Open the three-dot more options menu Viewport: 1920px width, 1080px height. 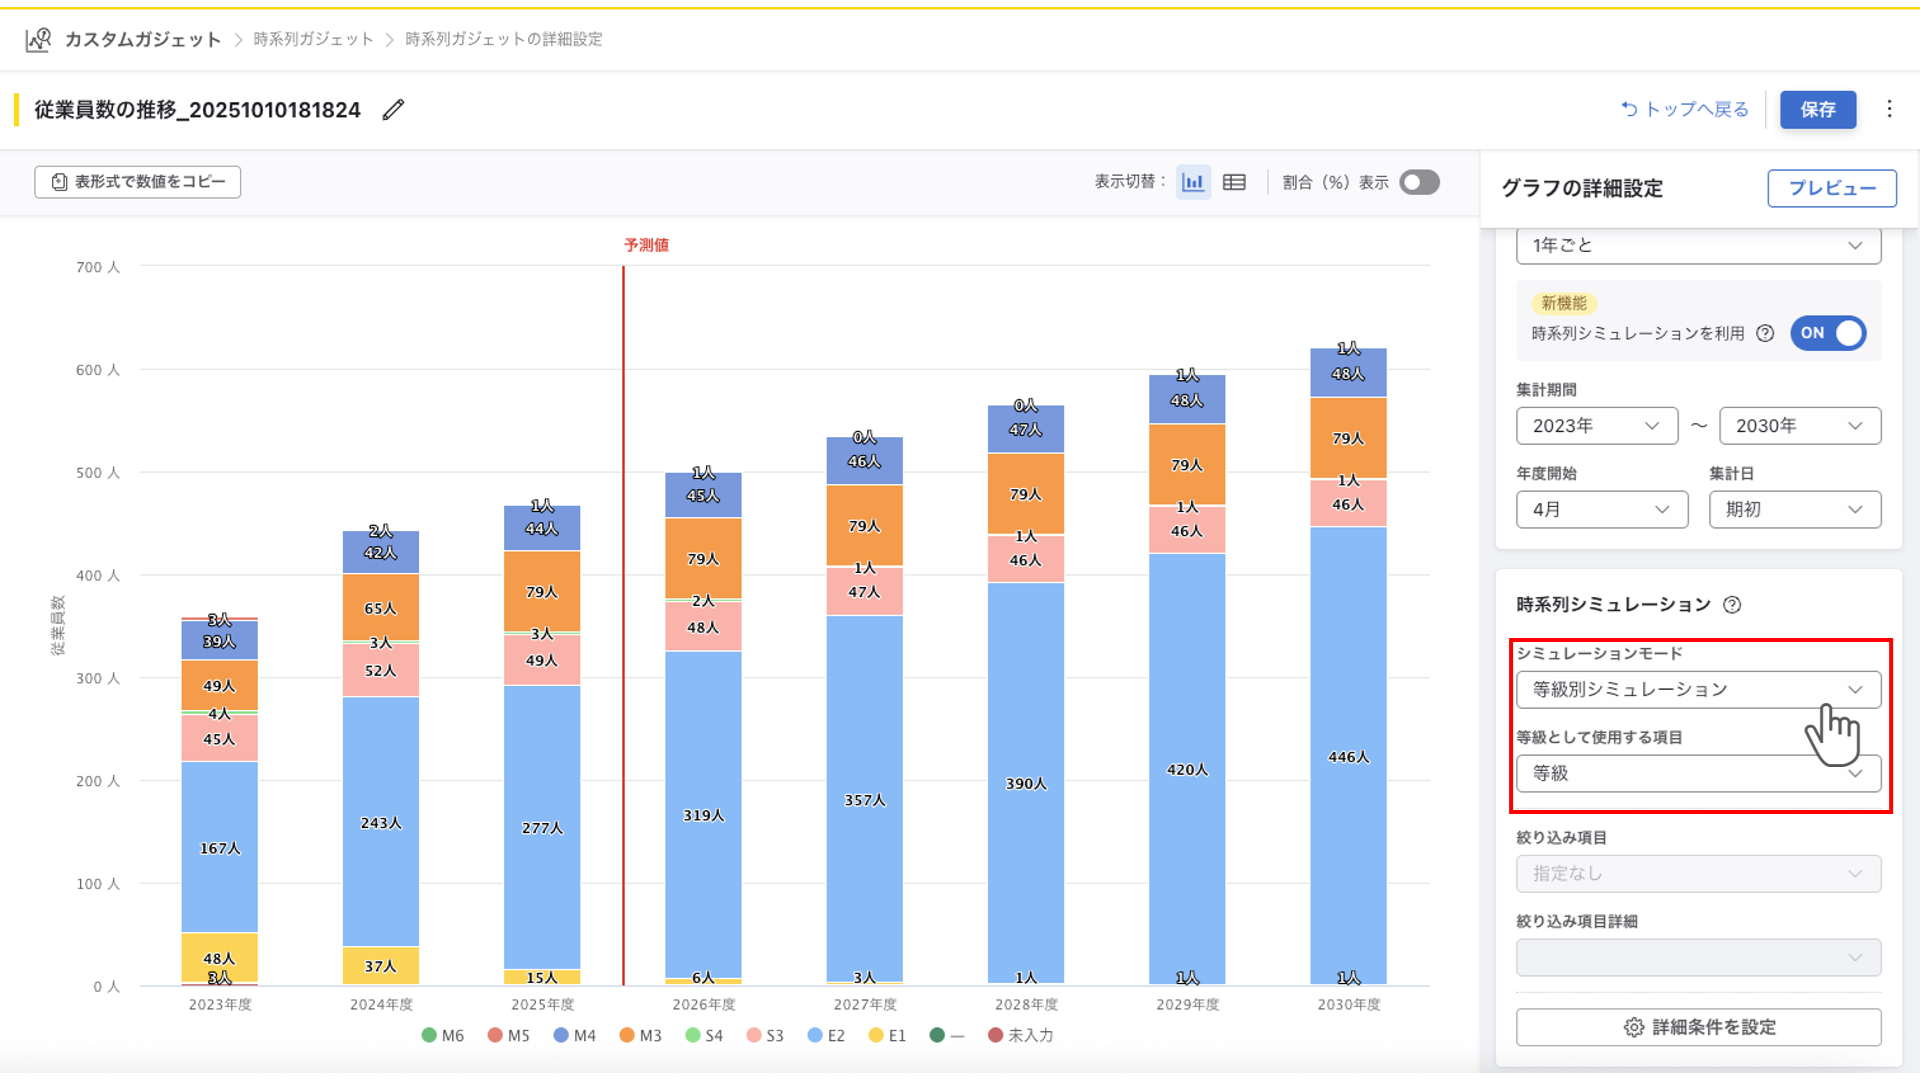[x=1889, y=109]
